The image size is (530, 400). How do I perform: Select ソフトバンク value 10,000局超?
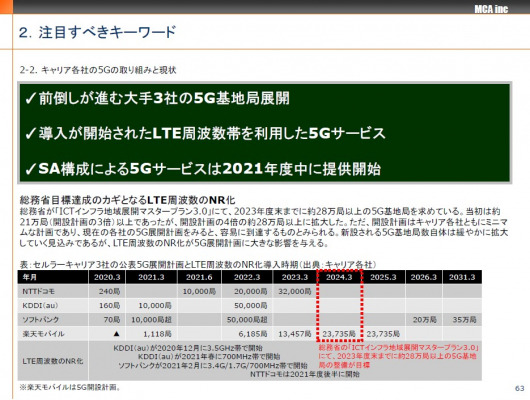pos(151,320)
